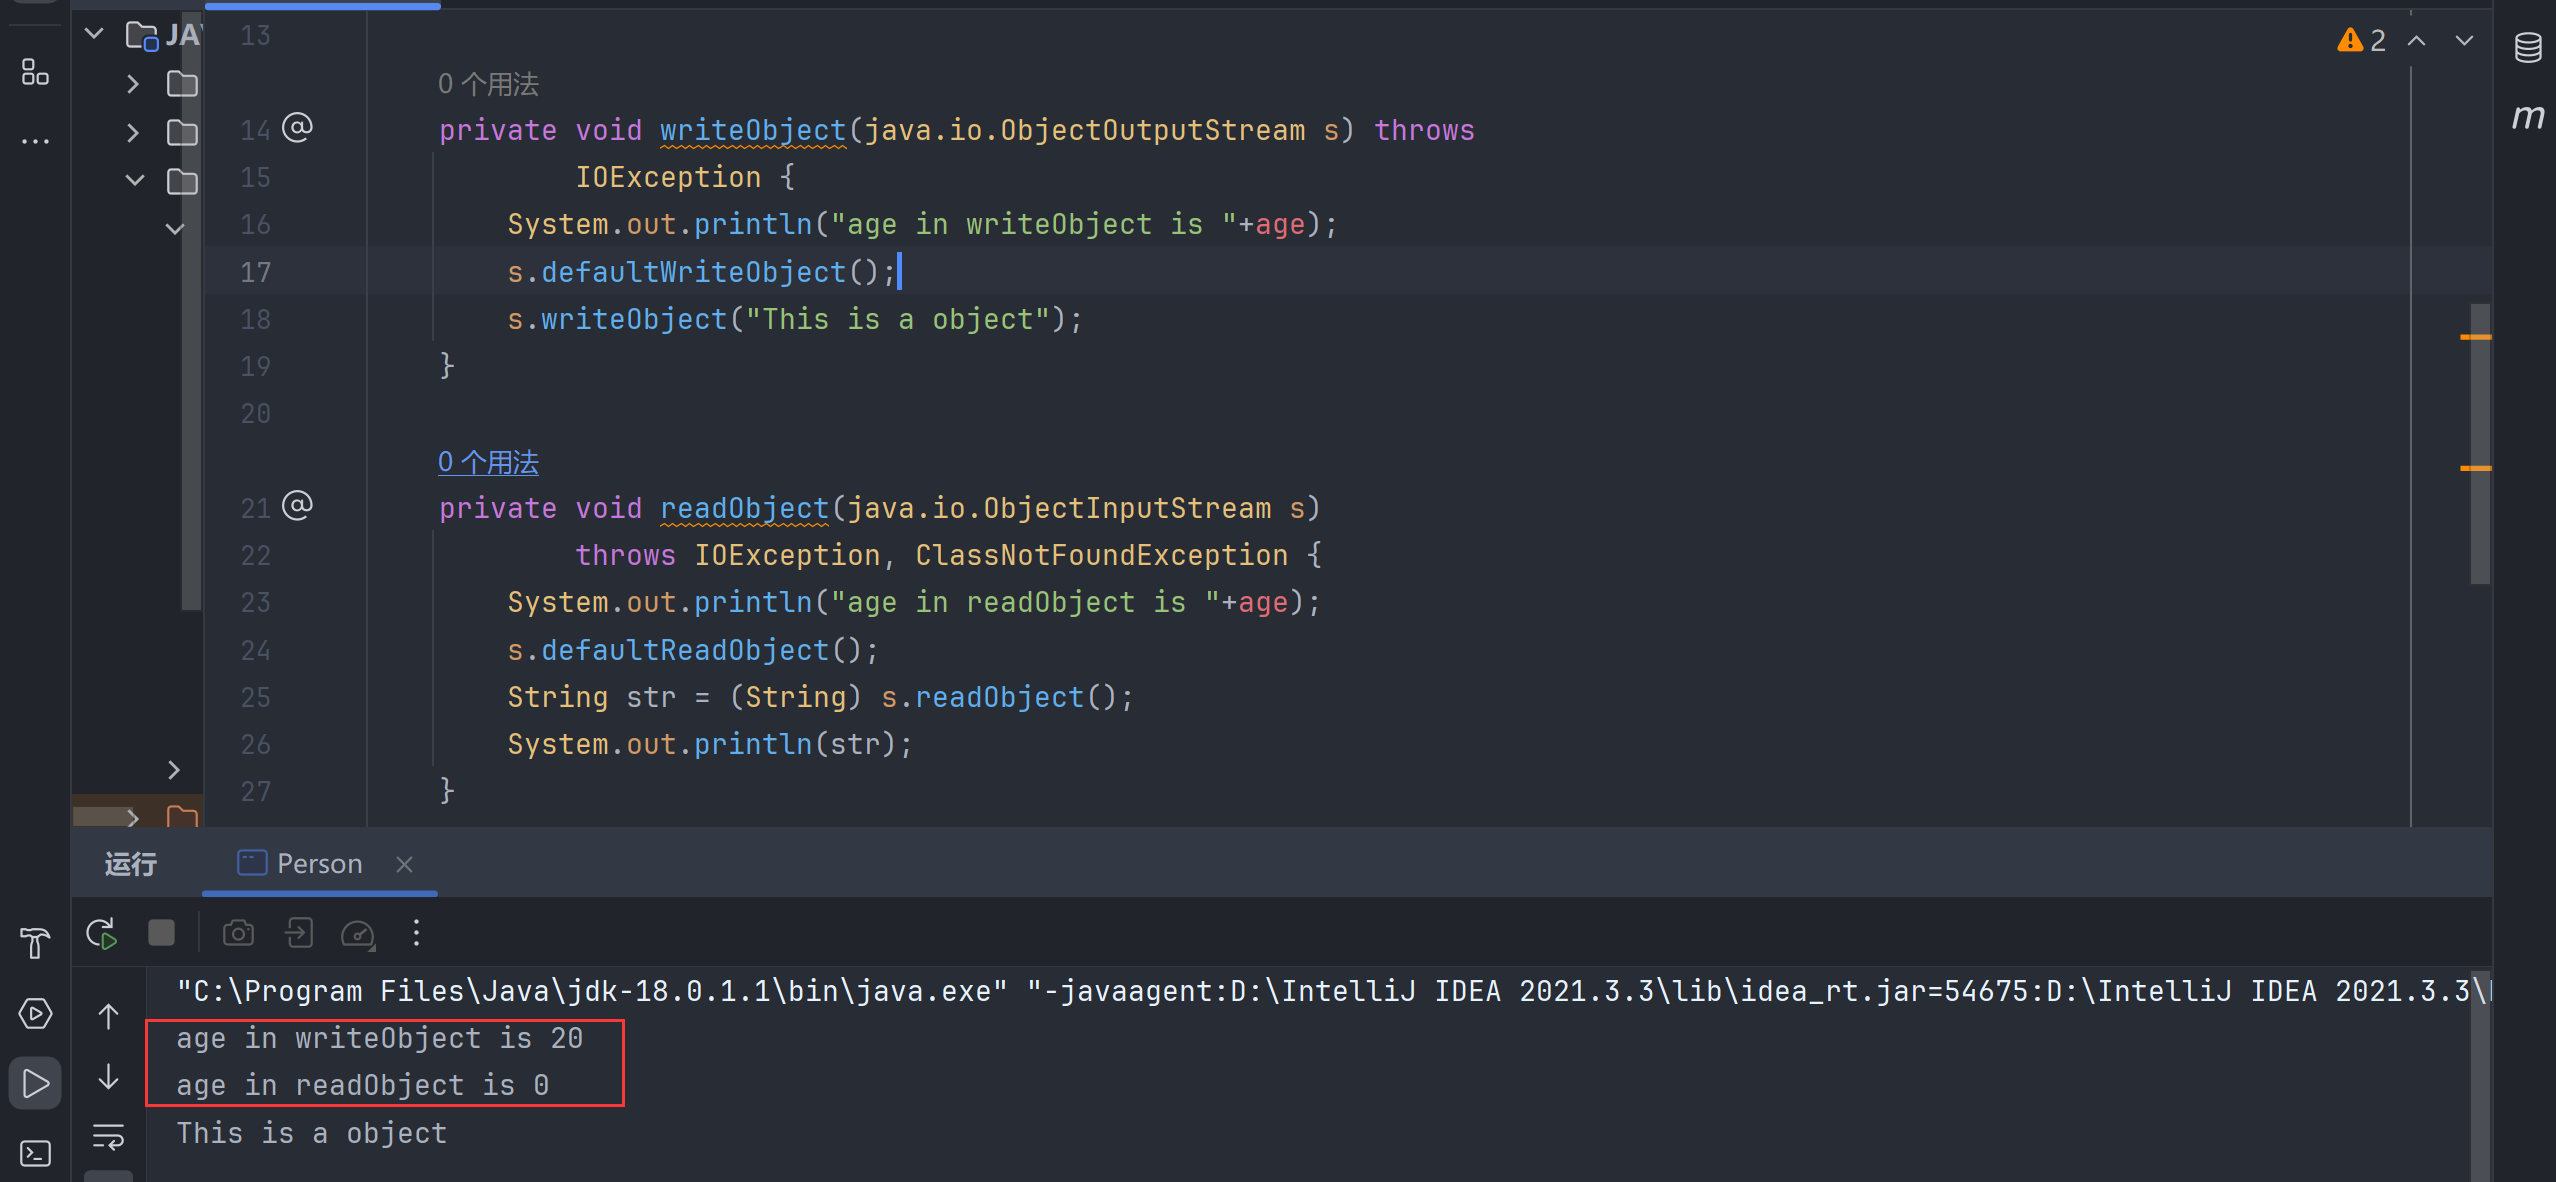Click the second orange warning stripe marker
This screenshot has height=1182, width=2556.
(2475, 468)
